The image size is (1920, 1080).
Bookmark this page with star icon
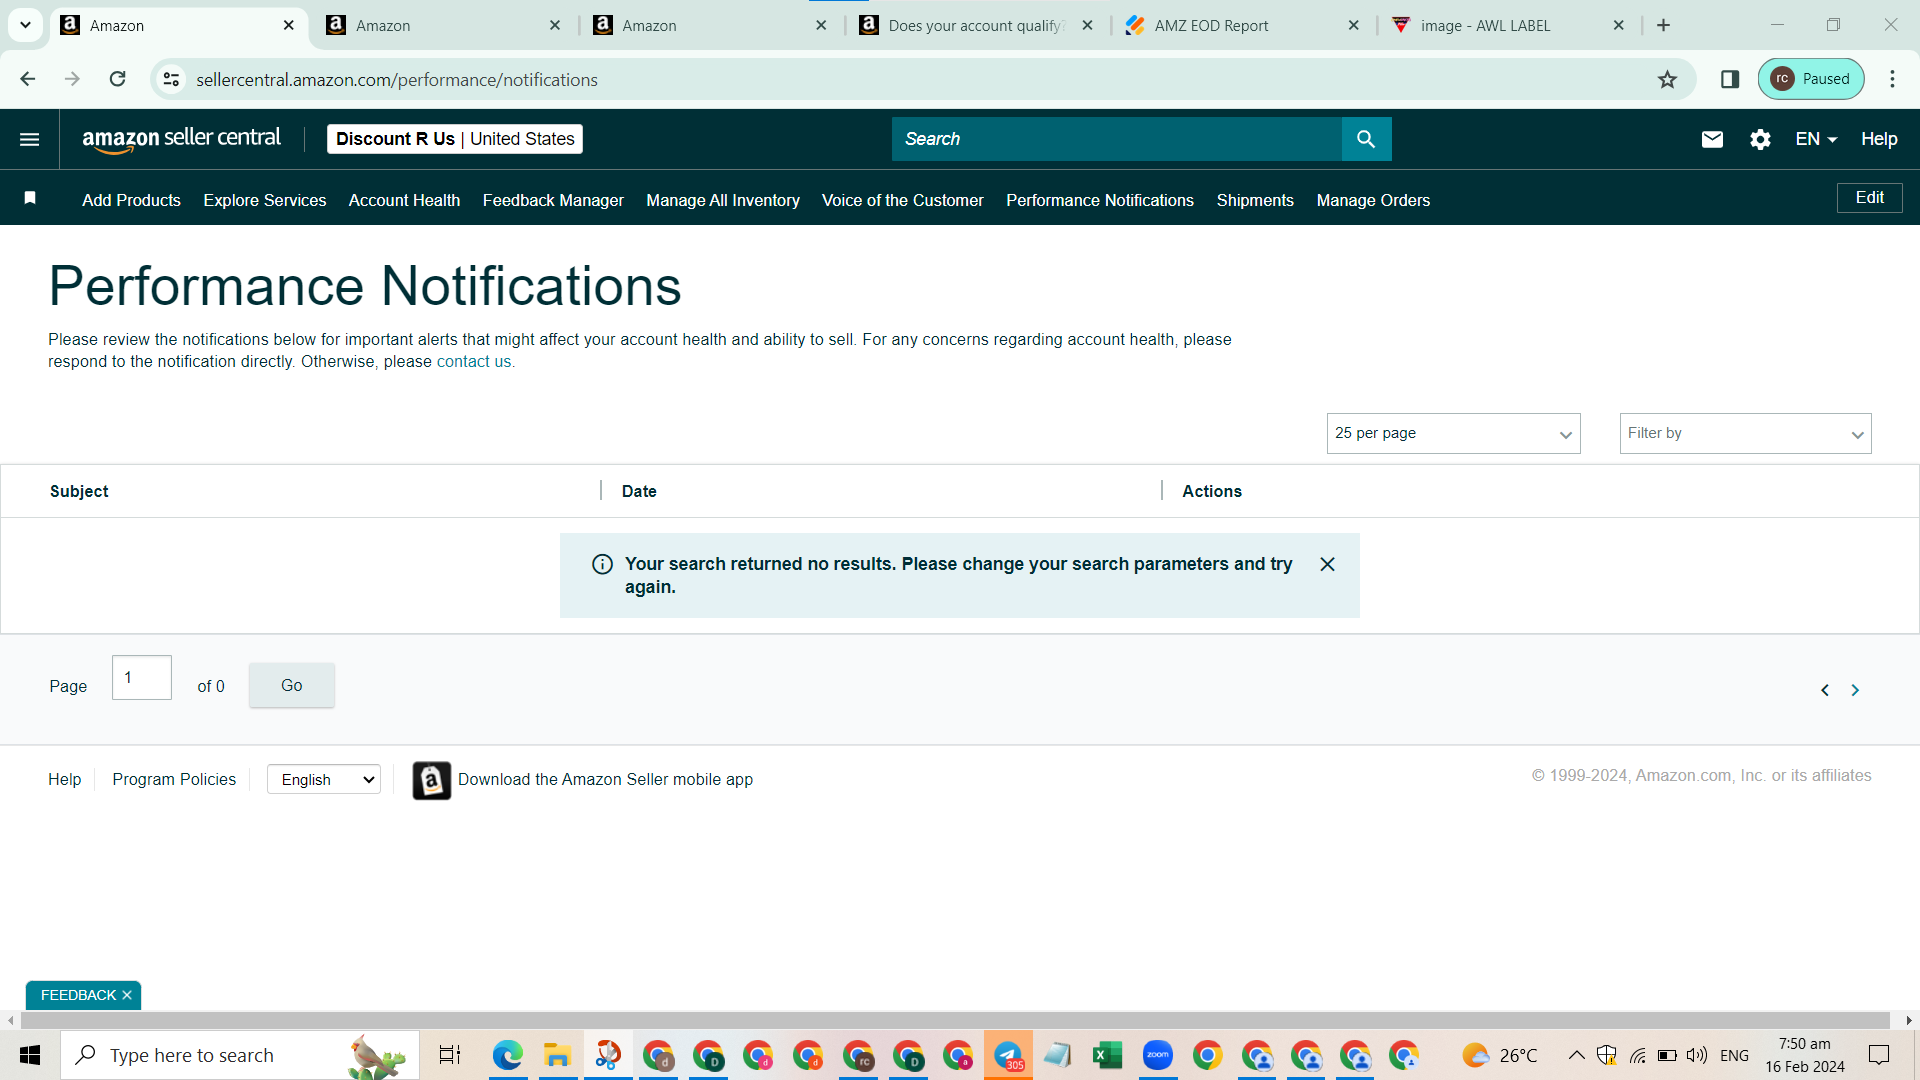coord(1667,79)
